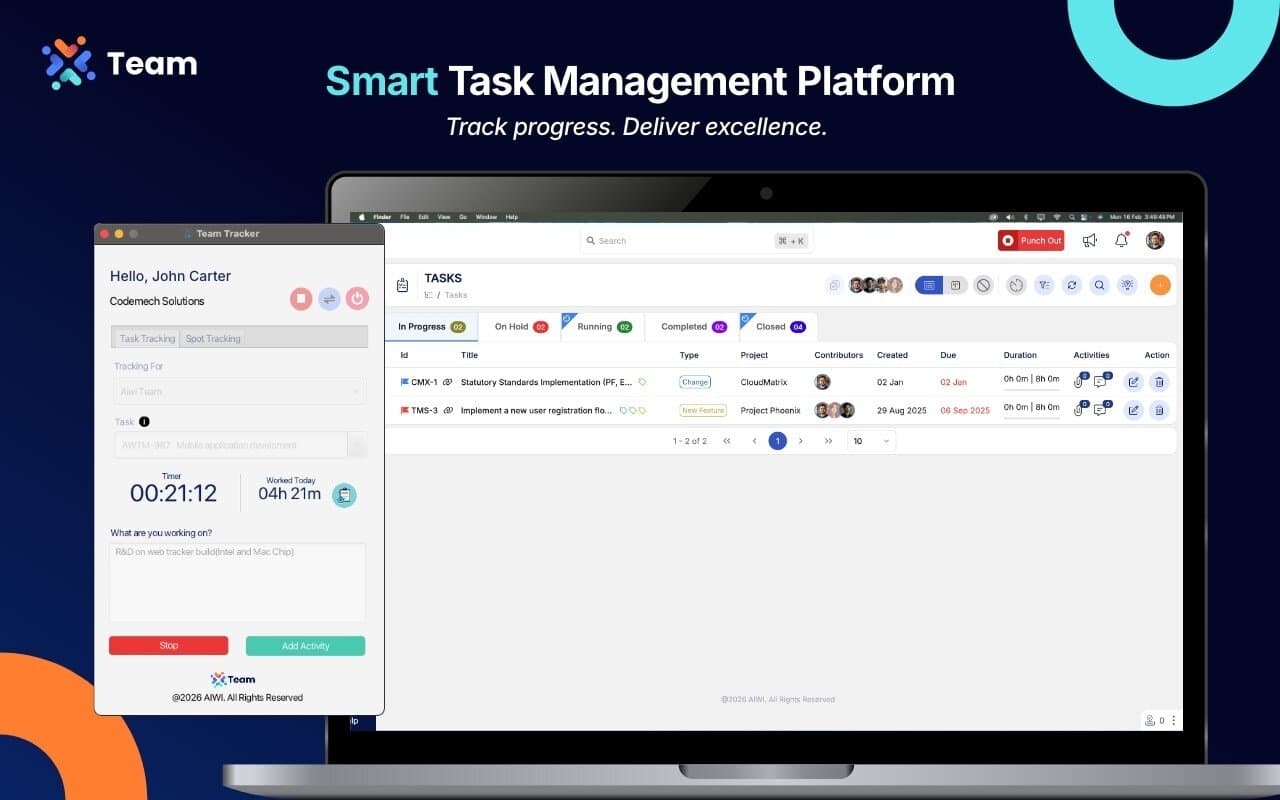Open the Completed tab
Image resolution: width=1280 pixels, height=800 pixels.
[693, 327]
